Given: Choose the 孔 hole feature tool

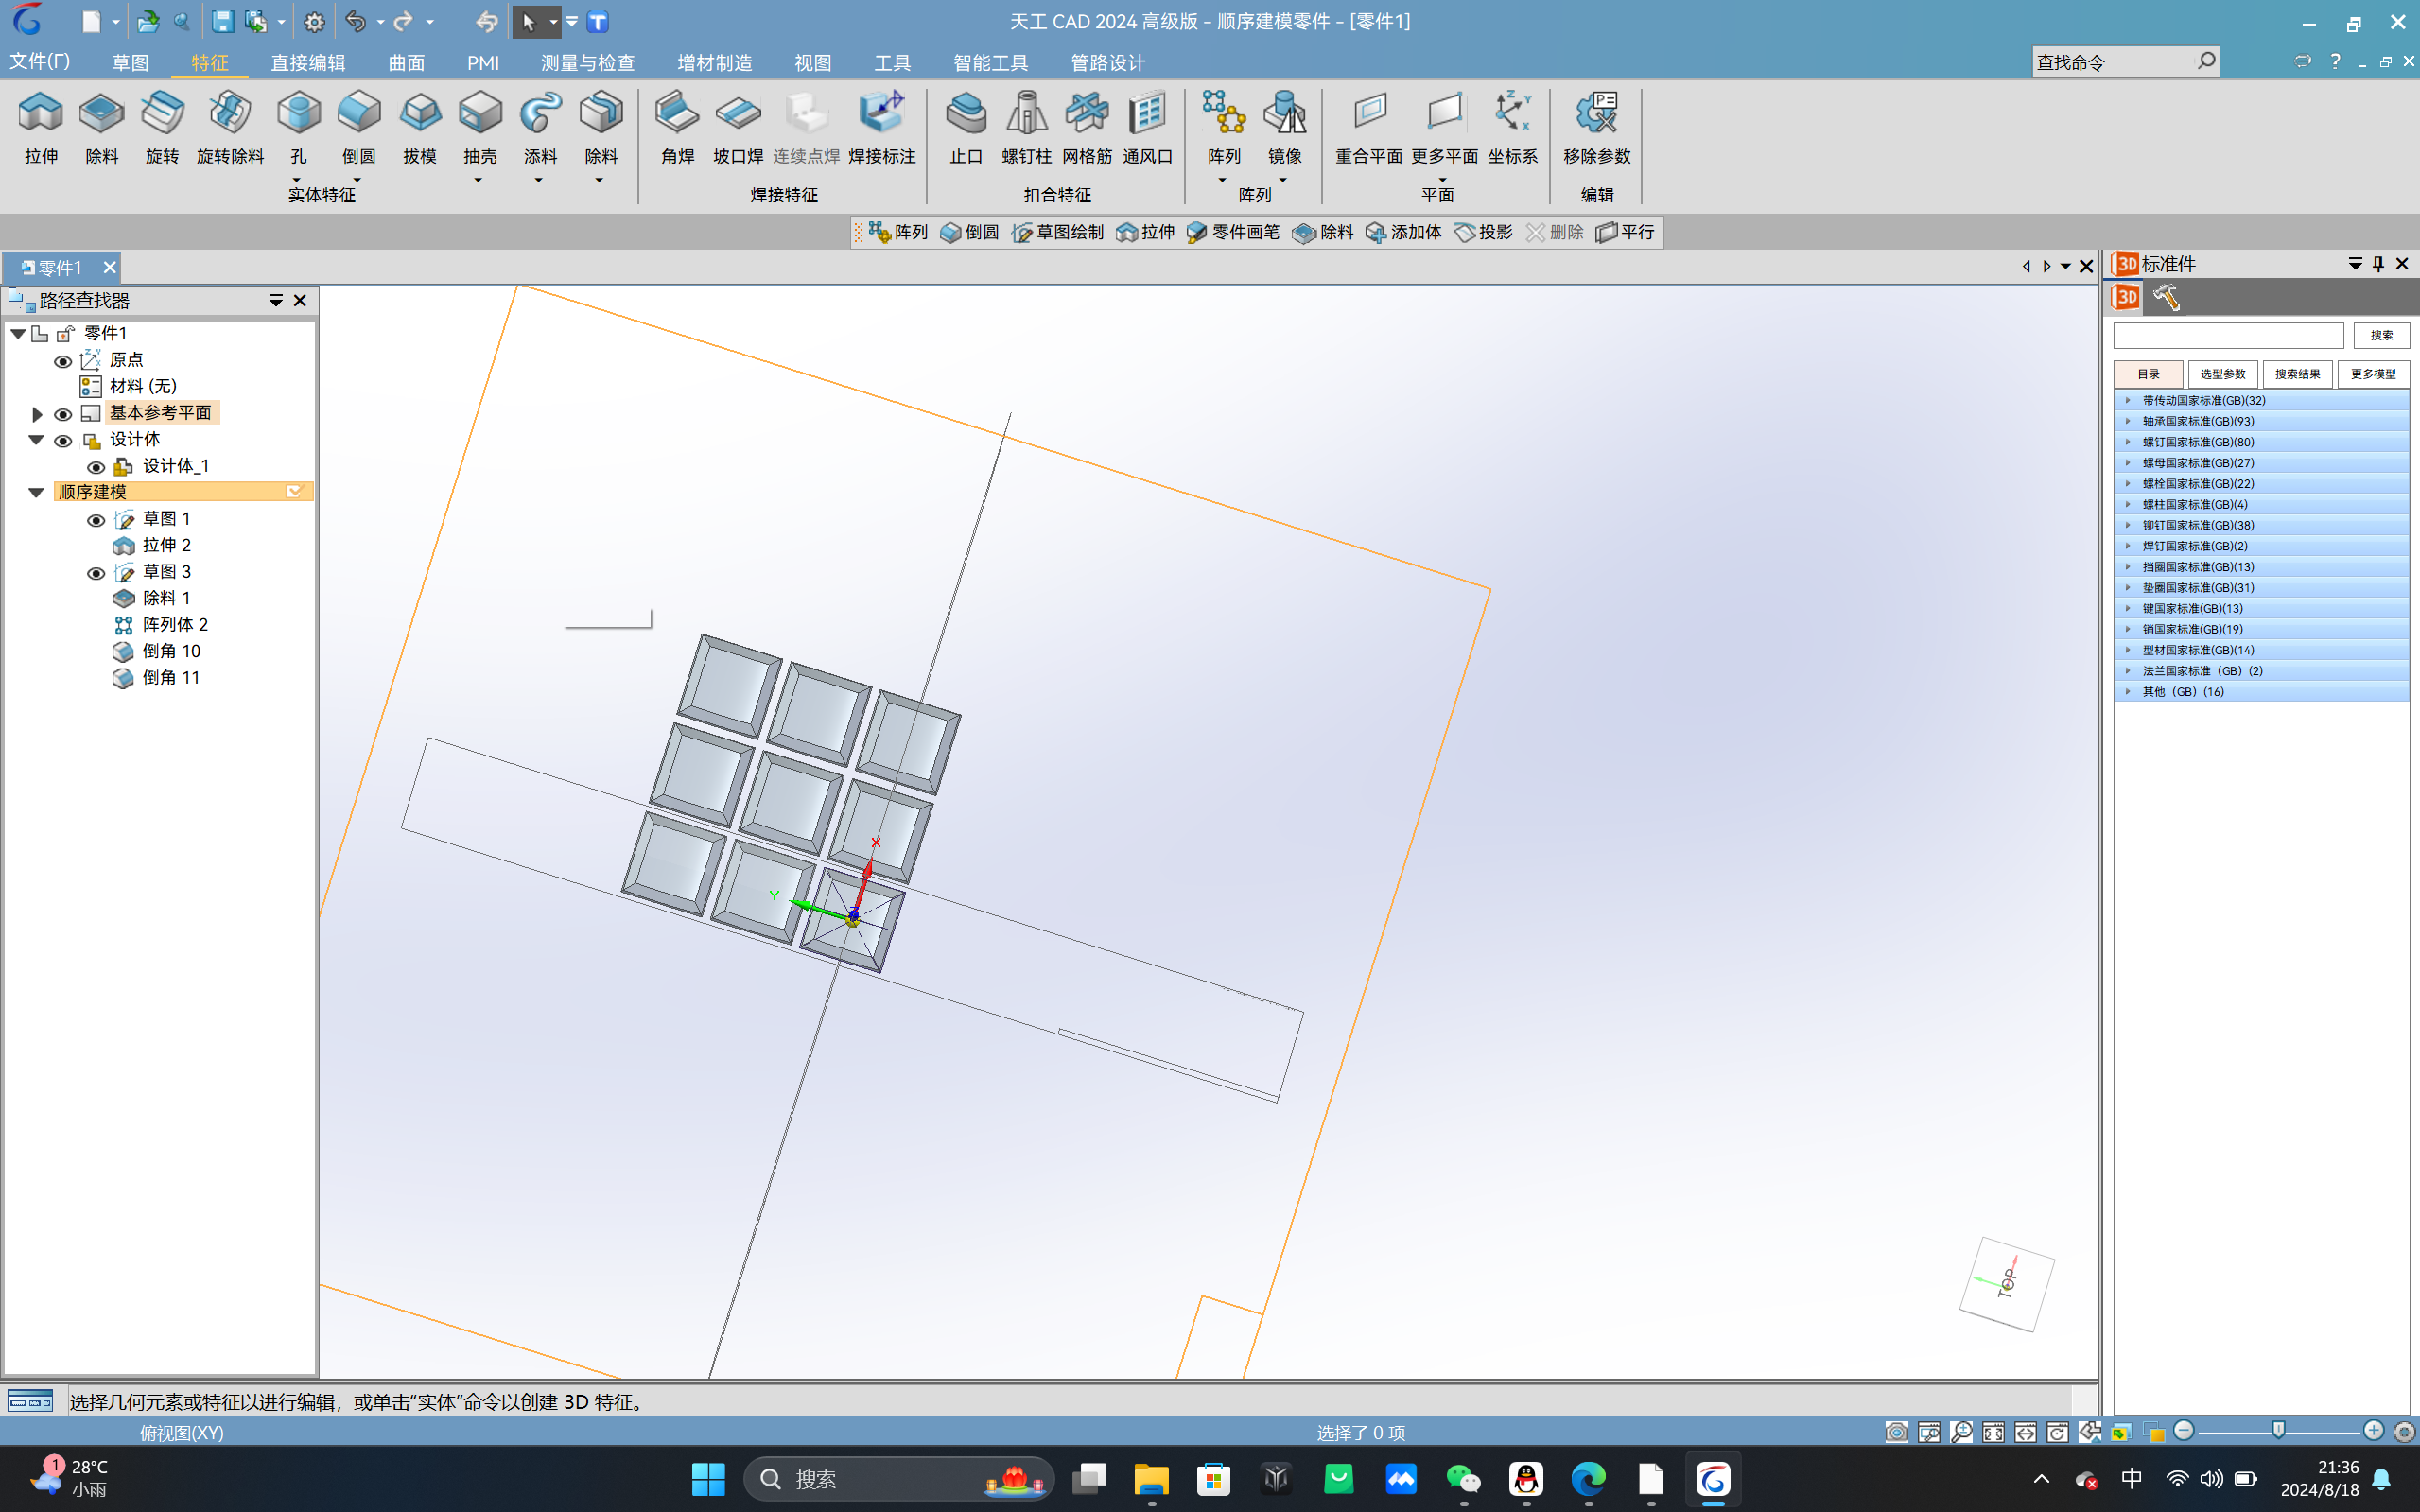Looking at the screenshot, I should point(298,127).
